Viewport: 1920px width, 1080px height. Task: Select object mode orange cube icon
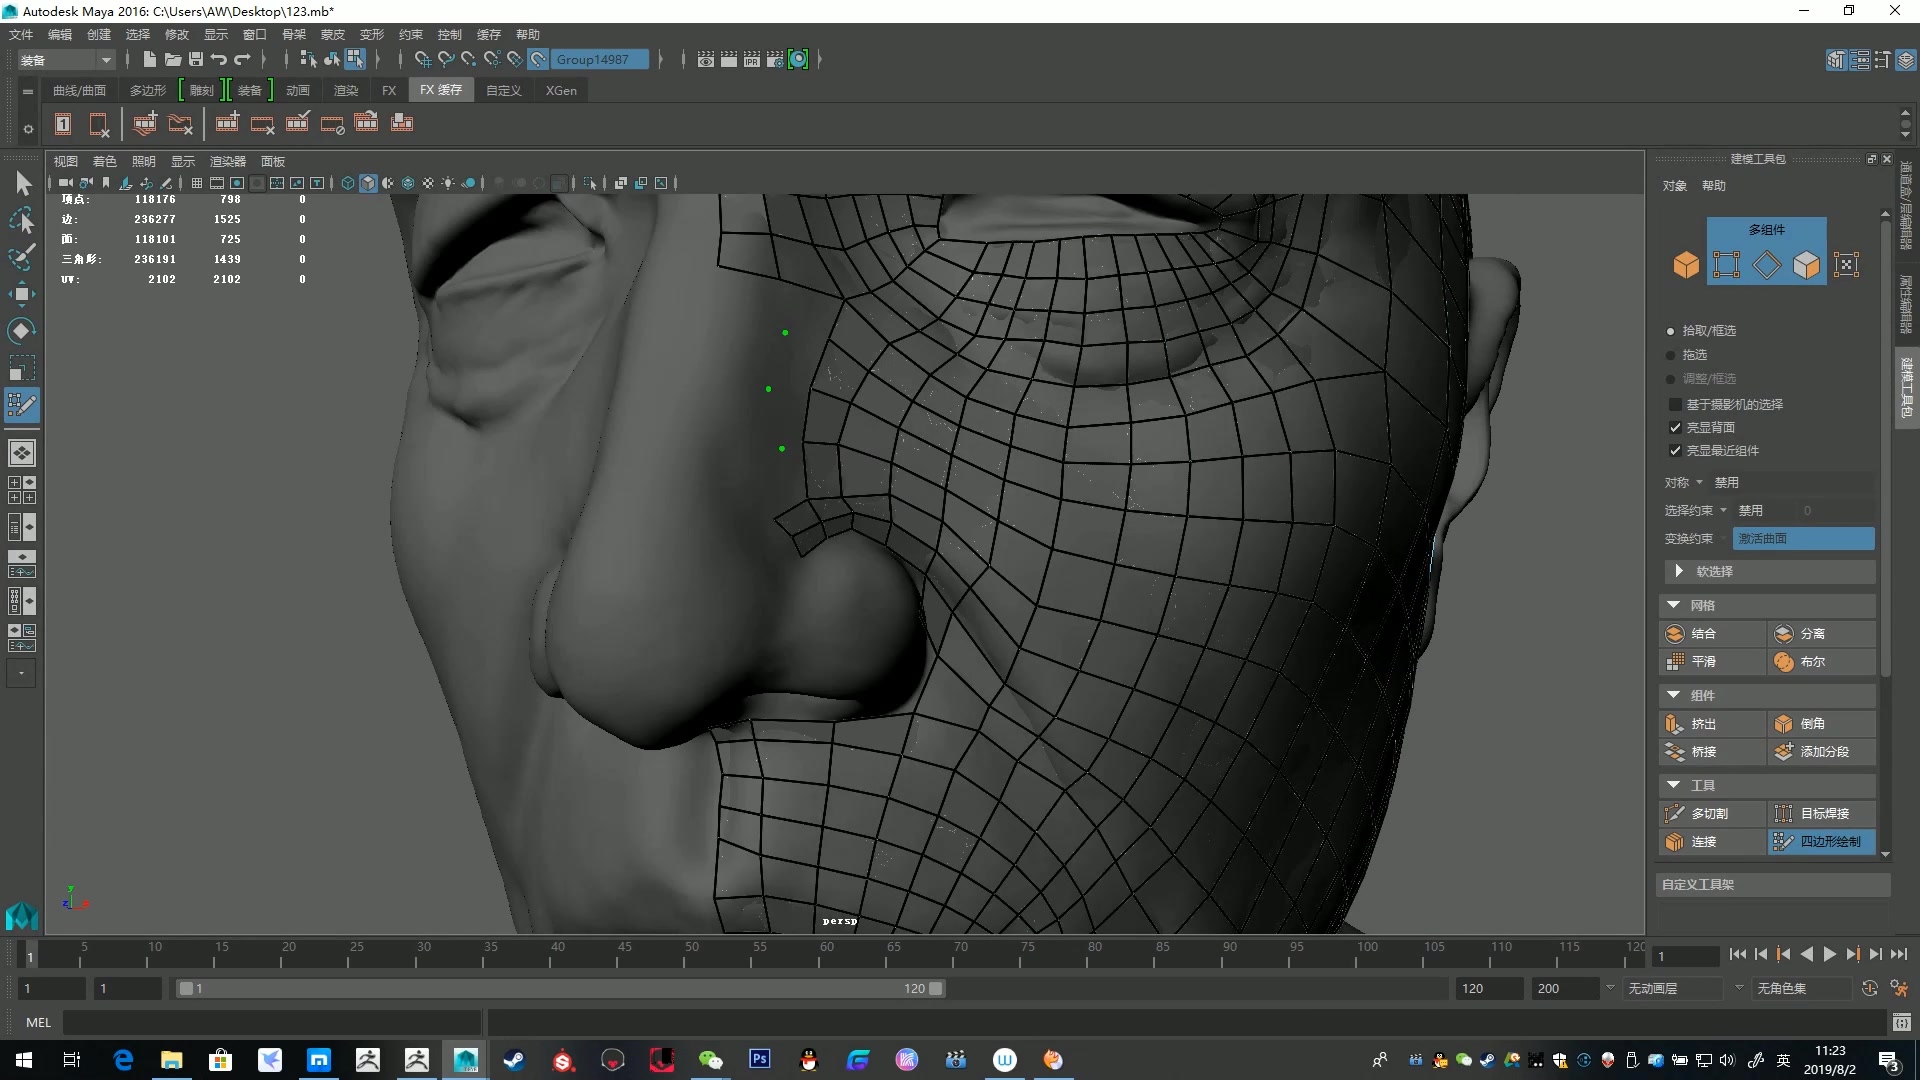click(x=1686, y=265)
